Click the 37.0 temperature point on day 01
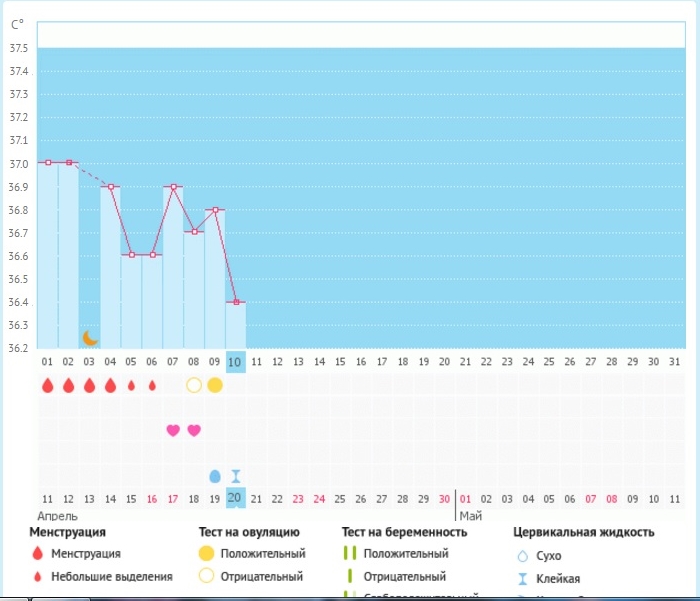The width and height of the screenshot is (700, 601). click(48, 162)
